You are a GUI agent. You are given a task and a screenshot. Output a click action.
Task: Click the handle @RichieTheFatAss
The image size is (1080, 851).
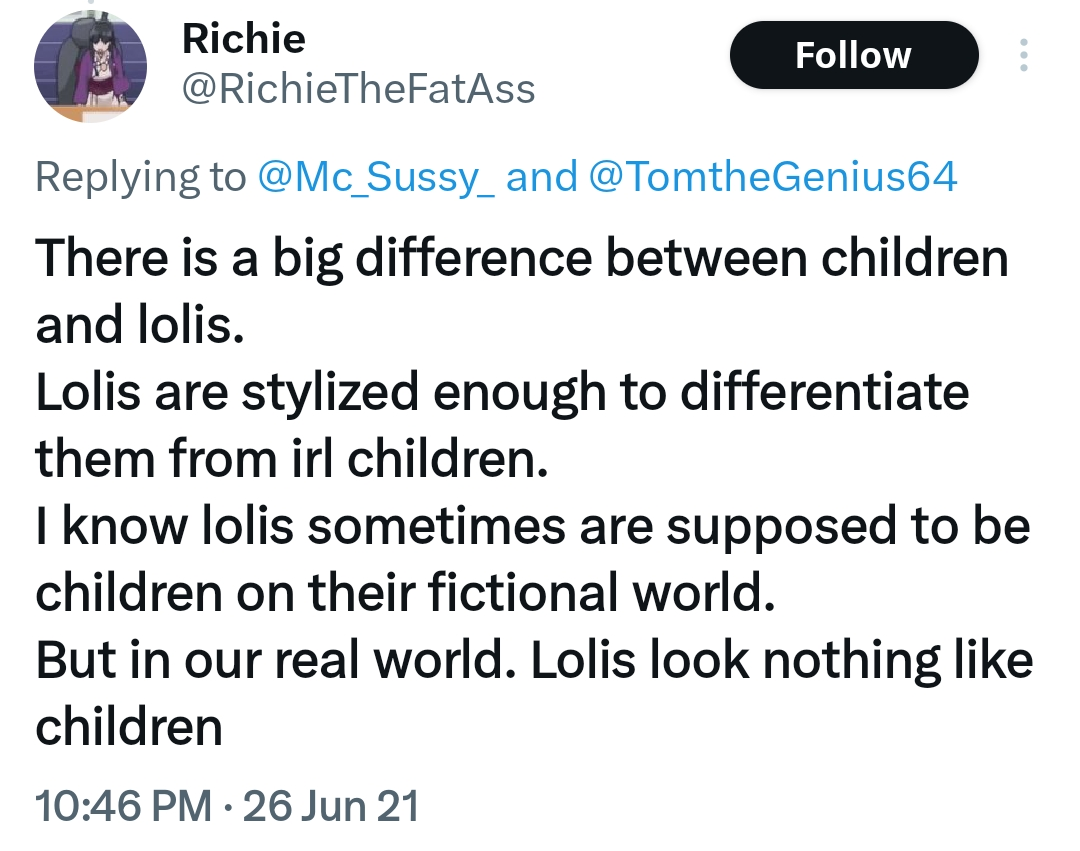pyautogui.click(x=359, y=89)
